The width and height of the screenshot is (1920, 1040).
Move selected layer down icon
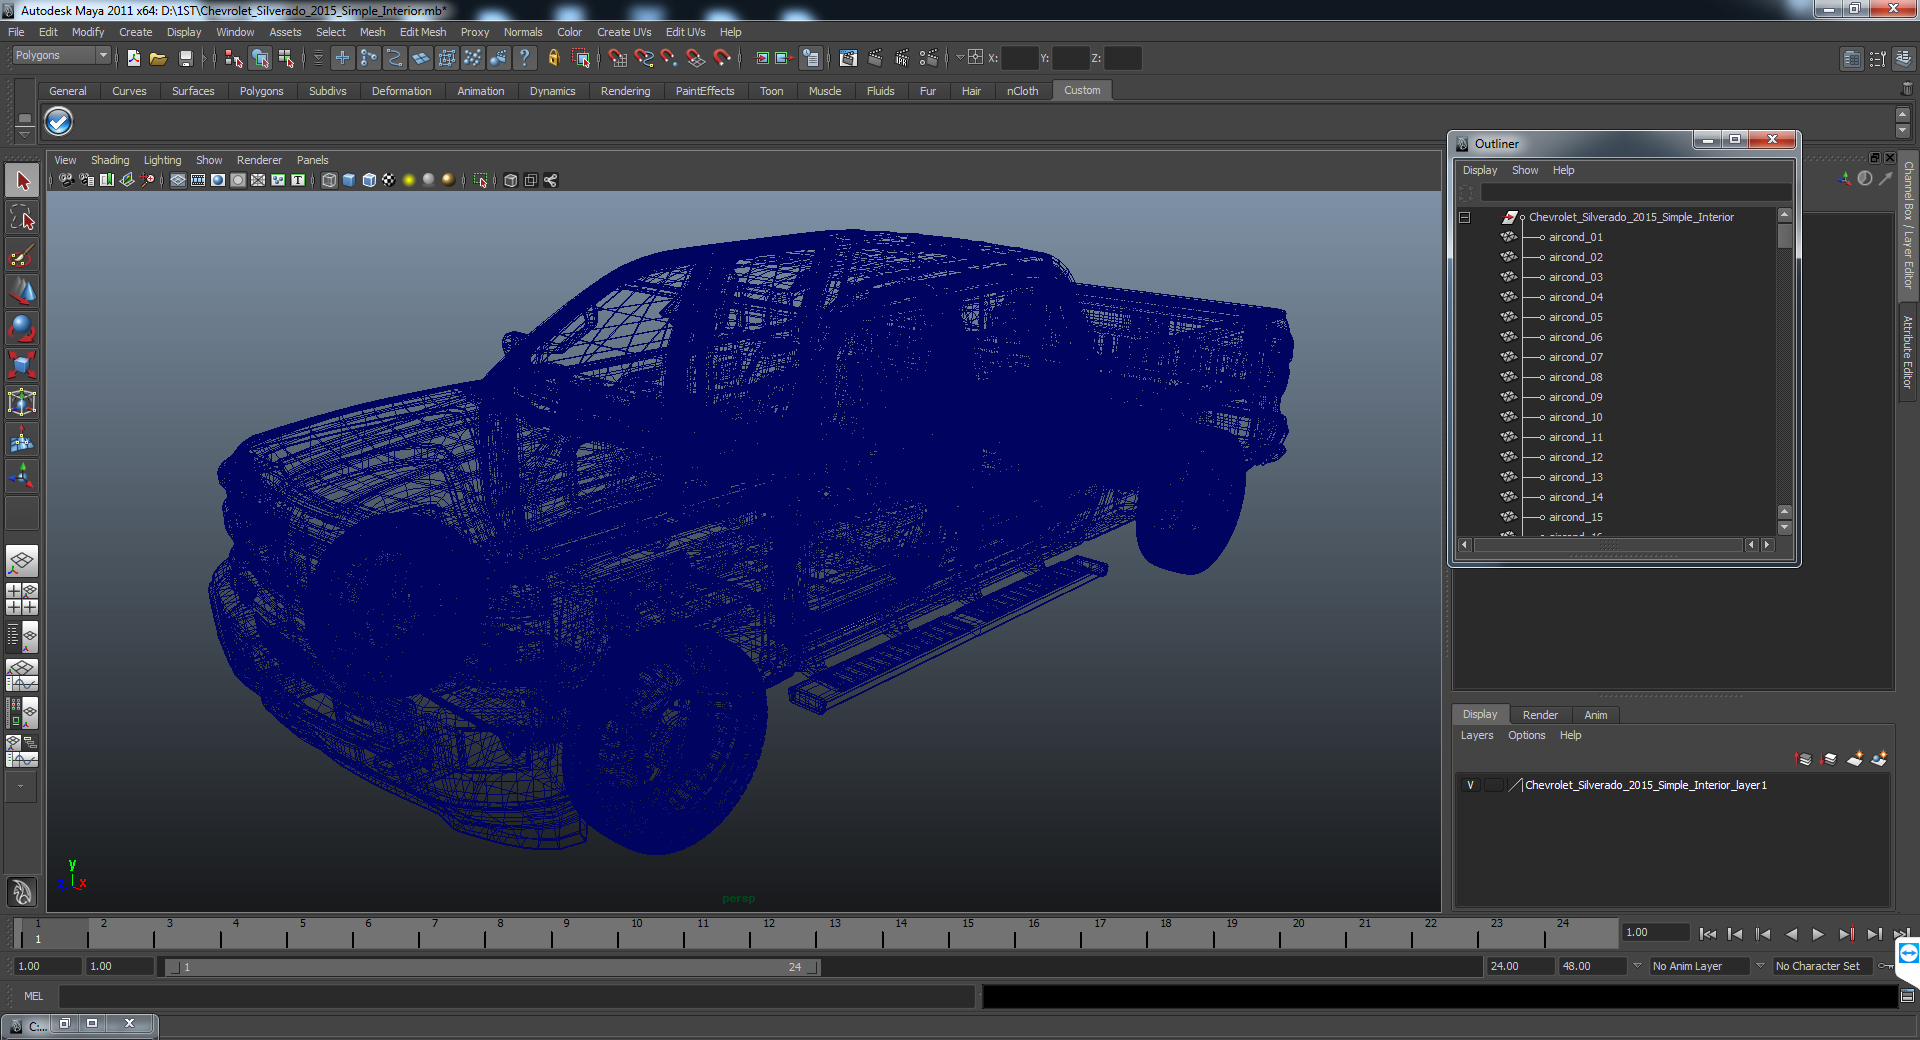point(1829,759)
